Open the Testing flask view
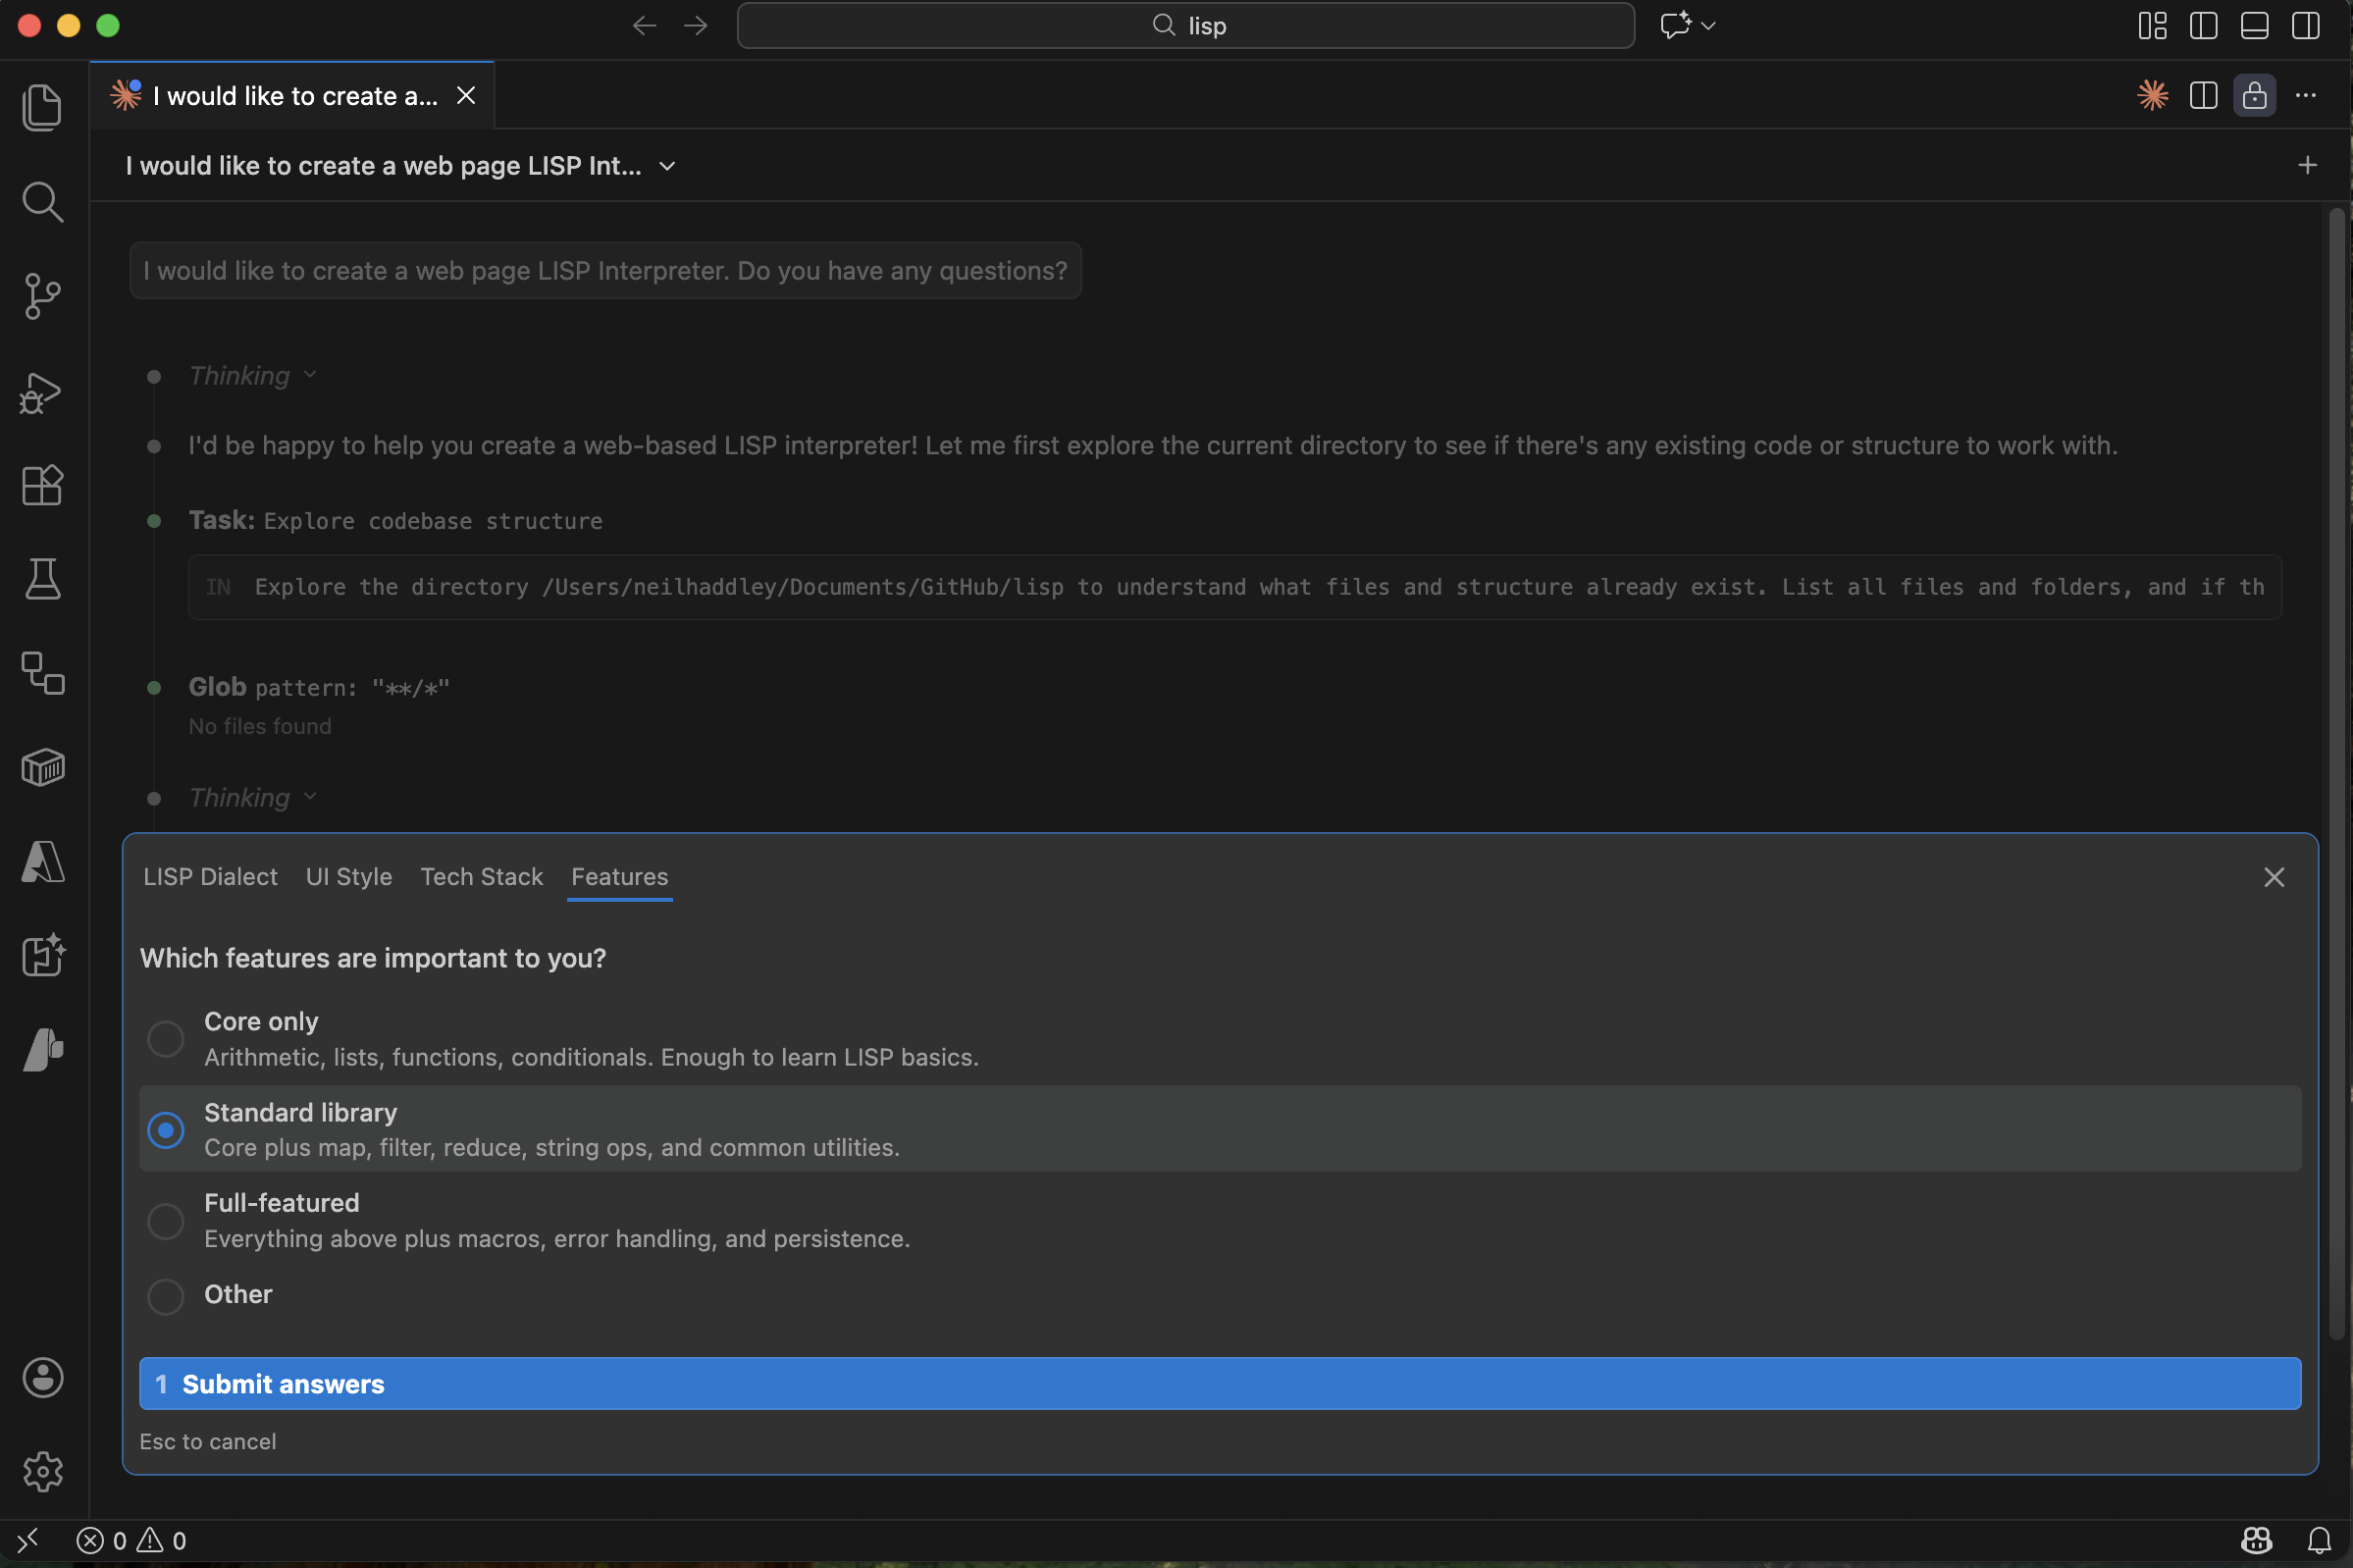The image size is (2353, 1568). pyautogui.click(x=42, y=579)
